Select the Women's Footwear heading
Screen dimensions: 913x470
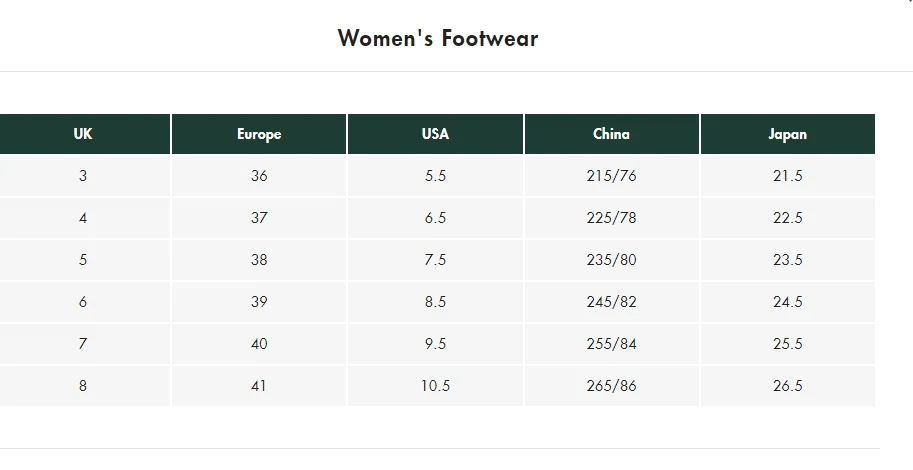click(438, 39)
